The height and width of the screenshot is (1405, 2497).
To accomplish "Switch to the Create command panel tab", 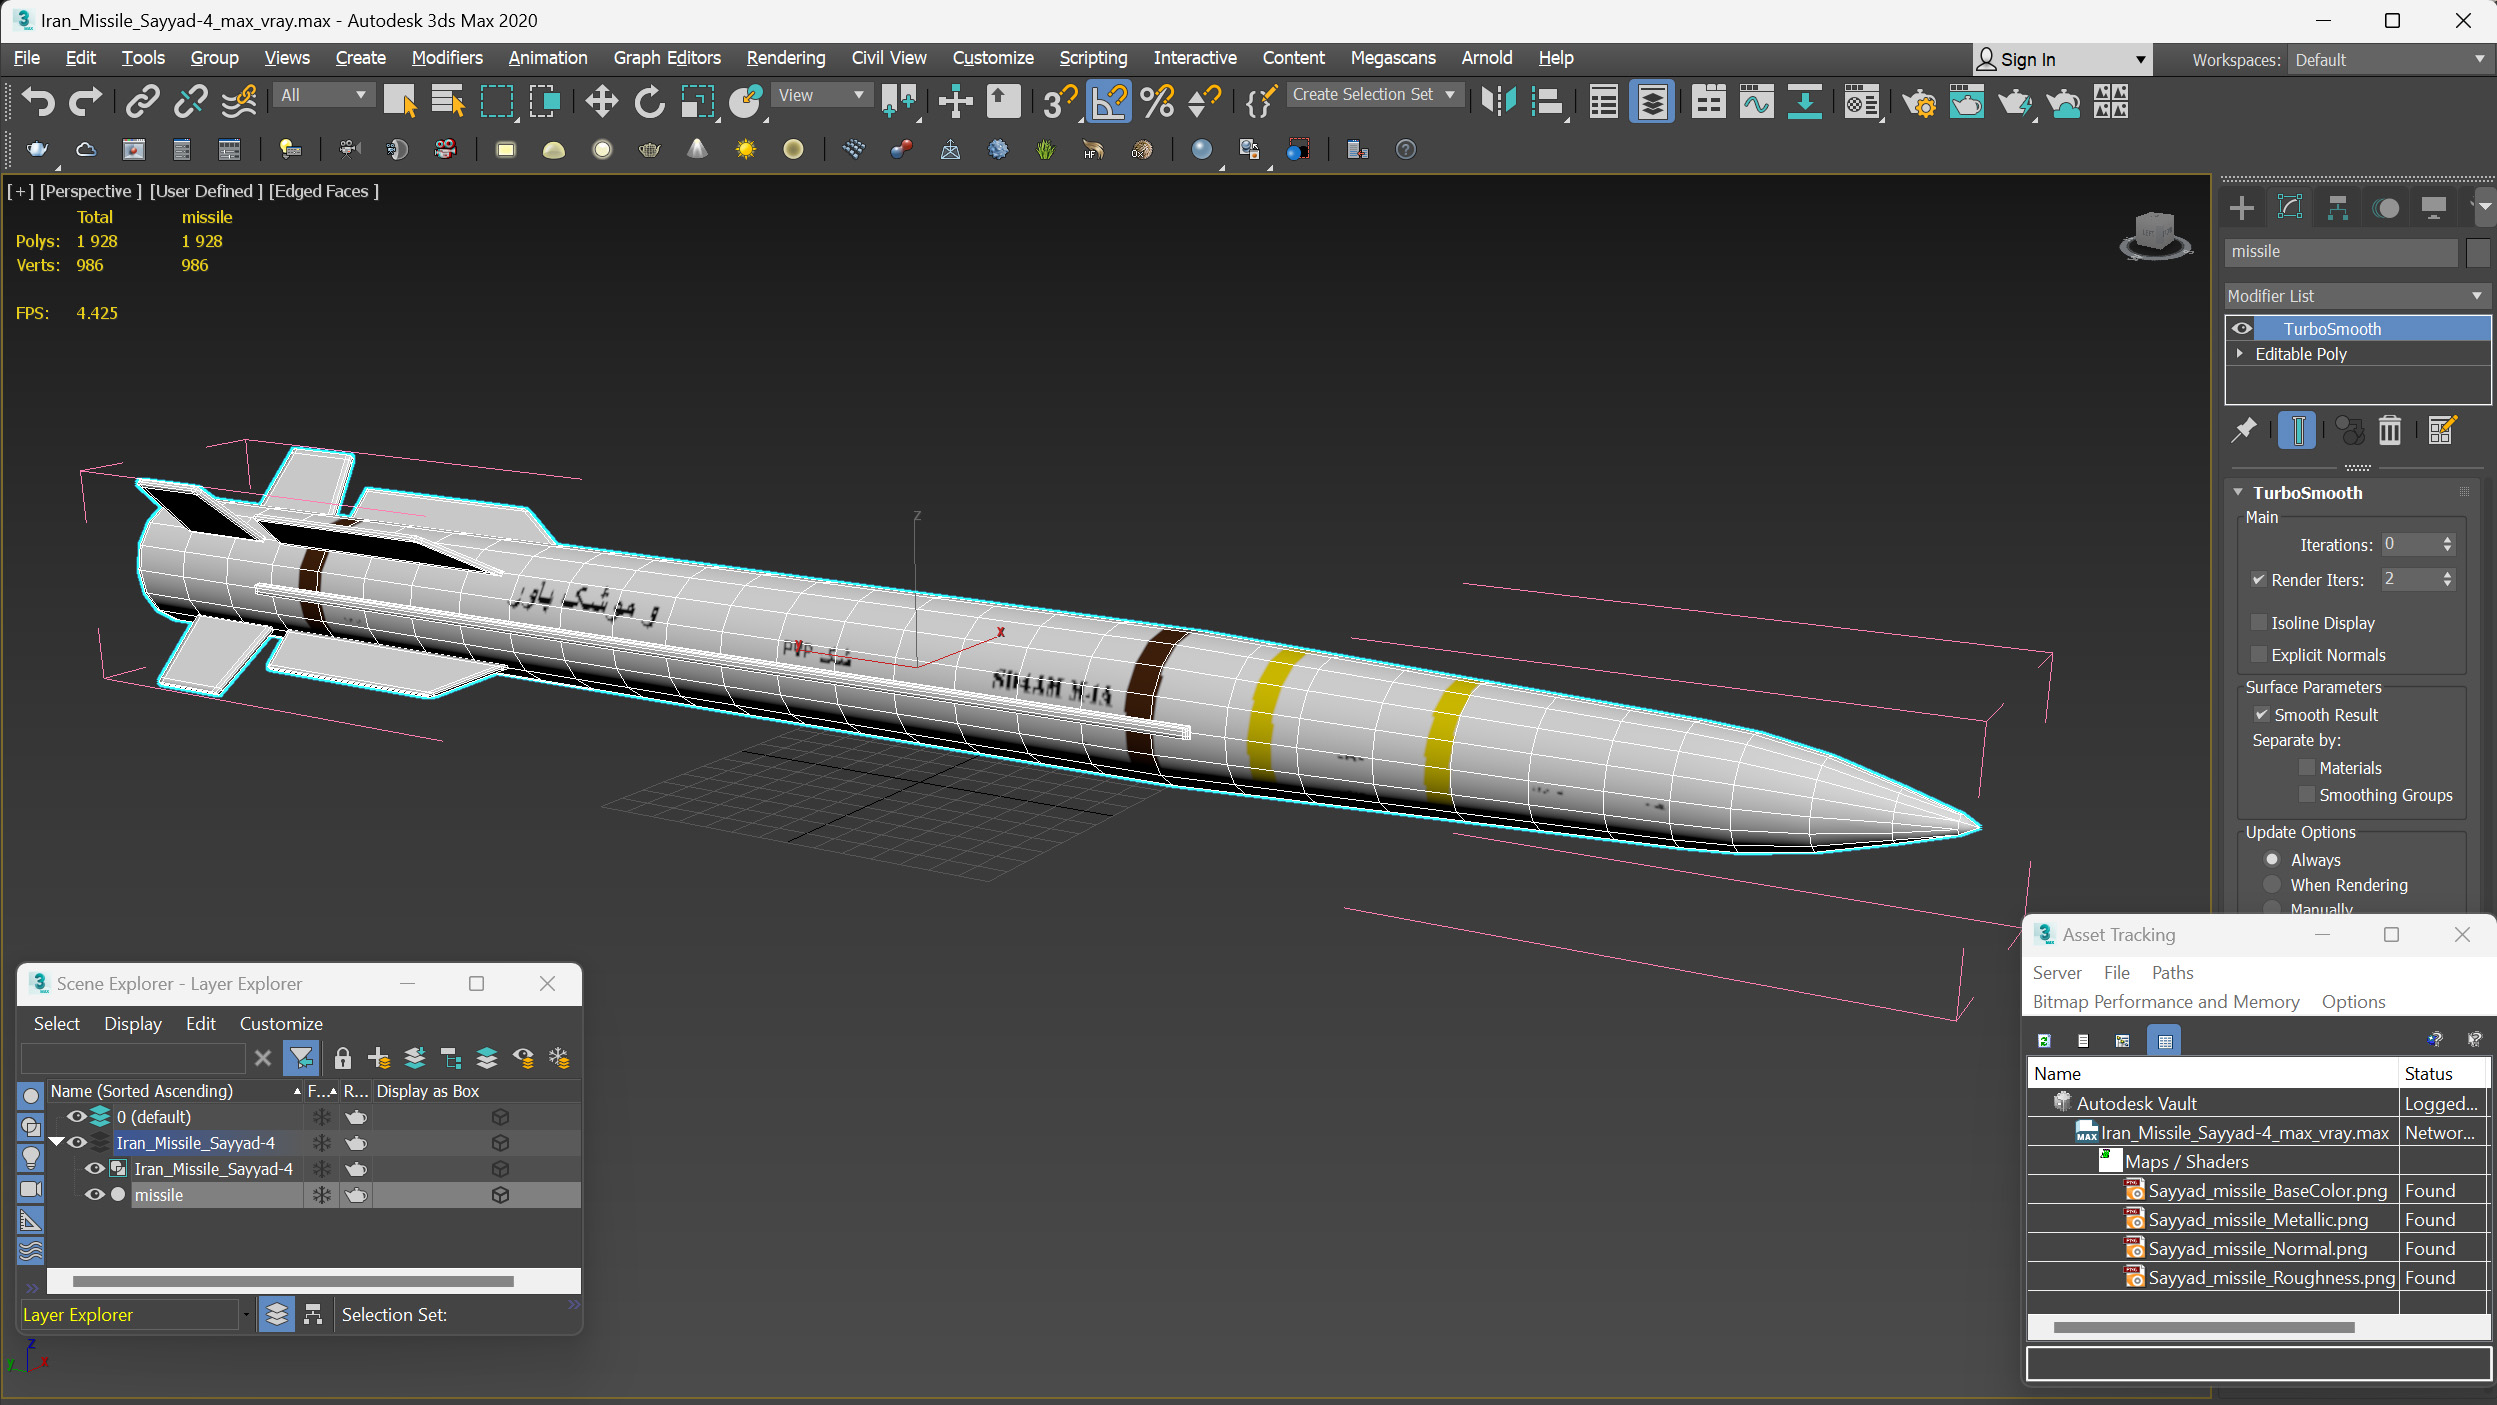I will 2242,208.
